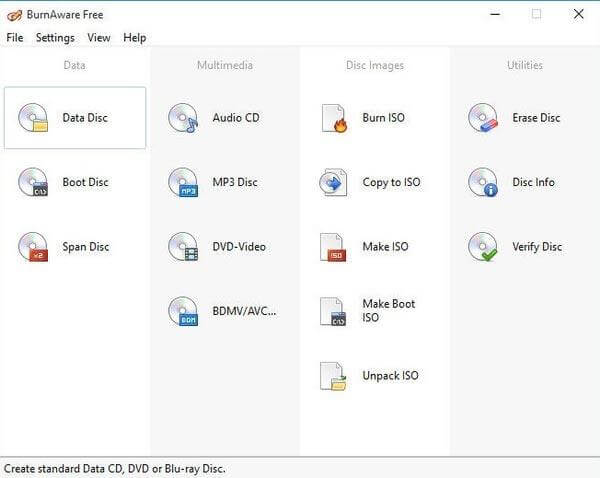
Task: Open the MP3 Disc icon
Action: tap(183, 182)
